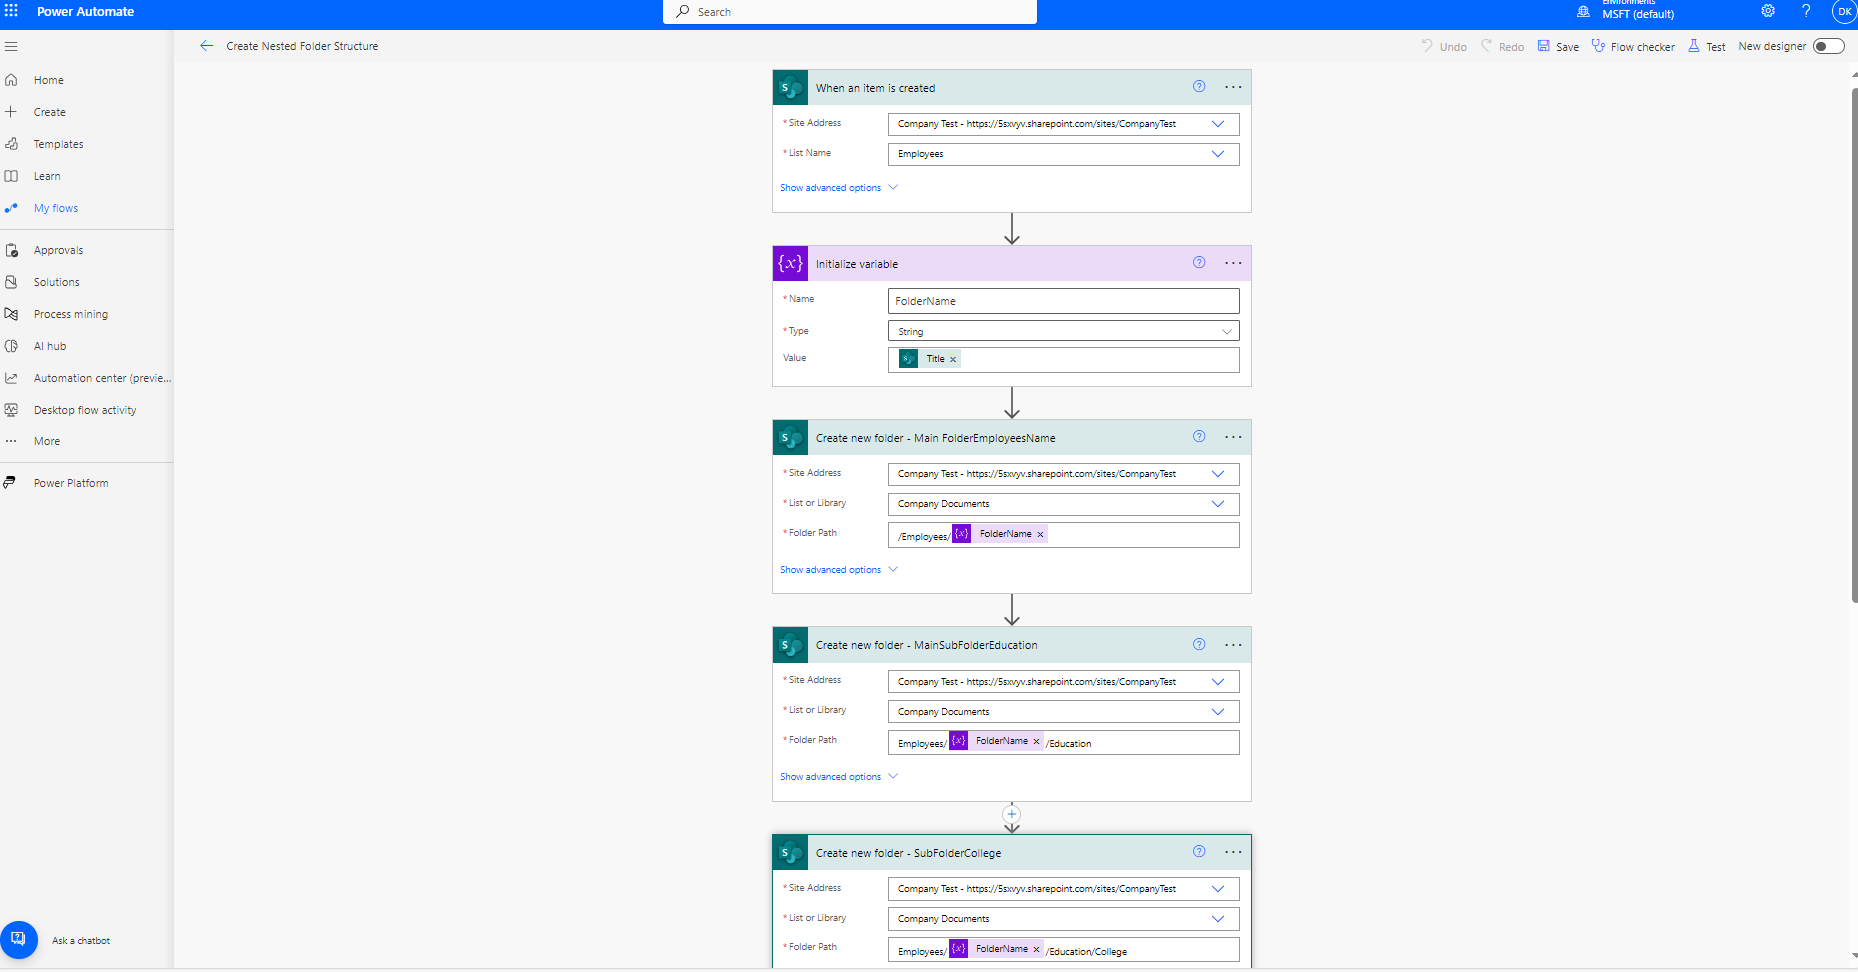The width and height of the screenshot is (1858, 972).
Task: Remove FolderName token in SubFolderCollege path
Action: coord(1036,950)
